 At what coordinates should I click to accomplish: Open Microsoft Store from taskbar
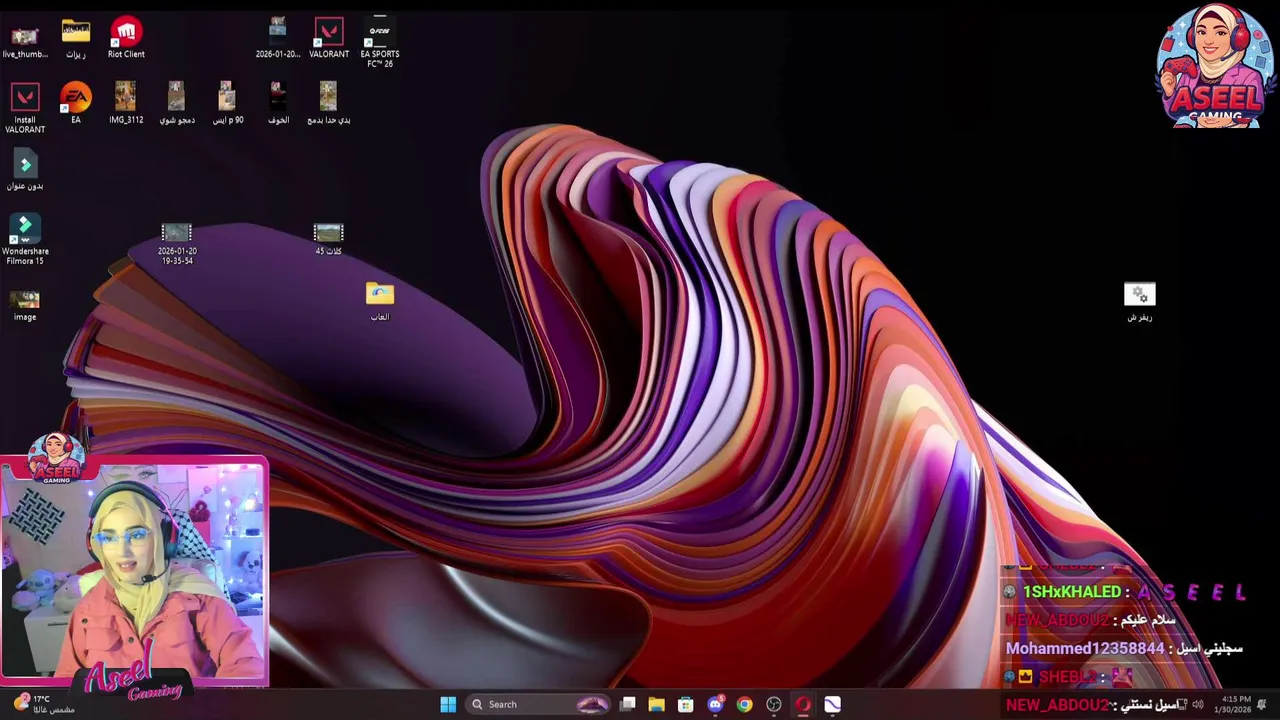click(x=686, y=704)
